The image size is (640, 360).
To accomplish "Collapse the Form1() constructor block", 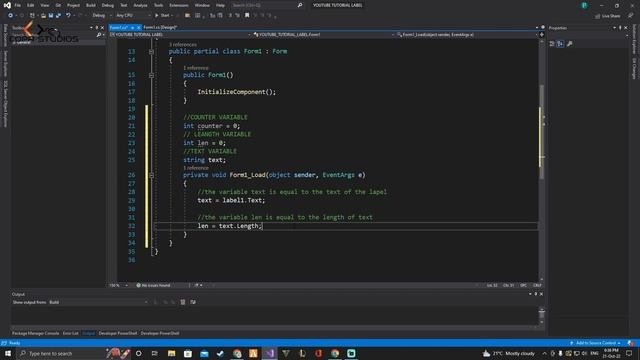I will pos(151,75).
